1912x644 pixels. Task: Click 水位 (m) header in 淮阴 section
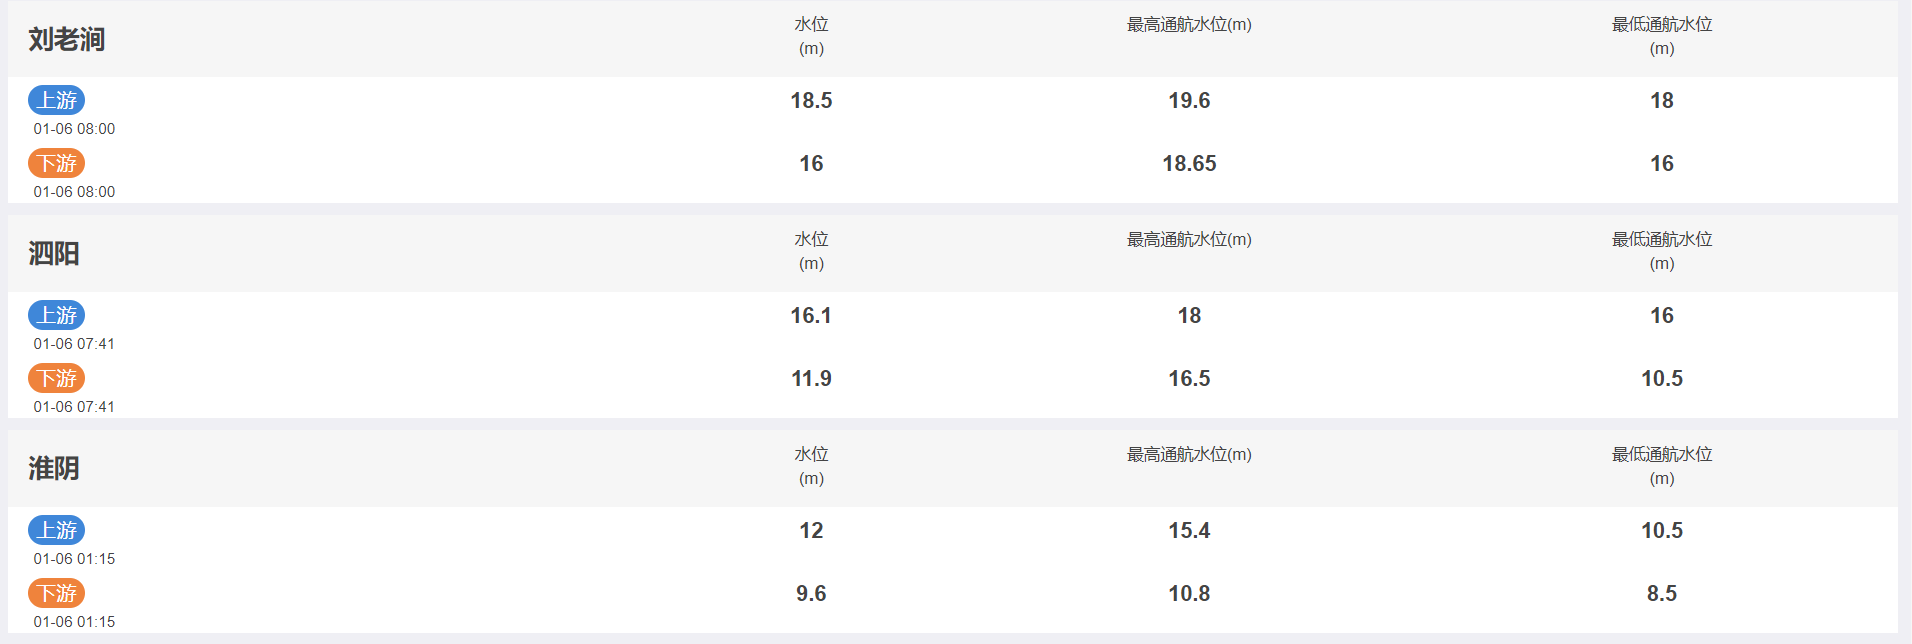[x=811, y=466]
